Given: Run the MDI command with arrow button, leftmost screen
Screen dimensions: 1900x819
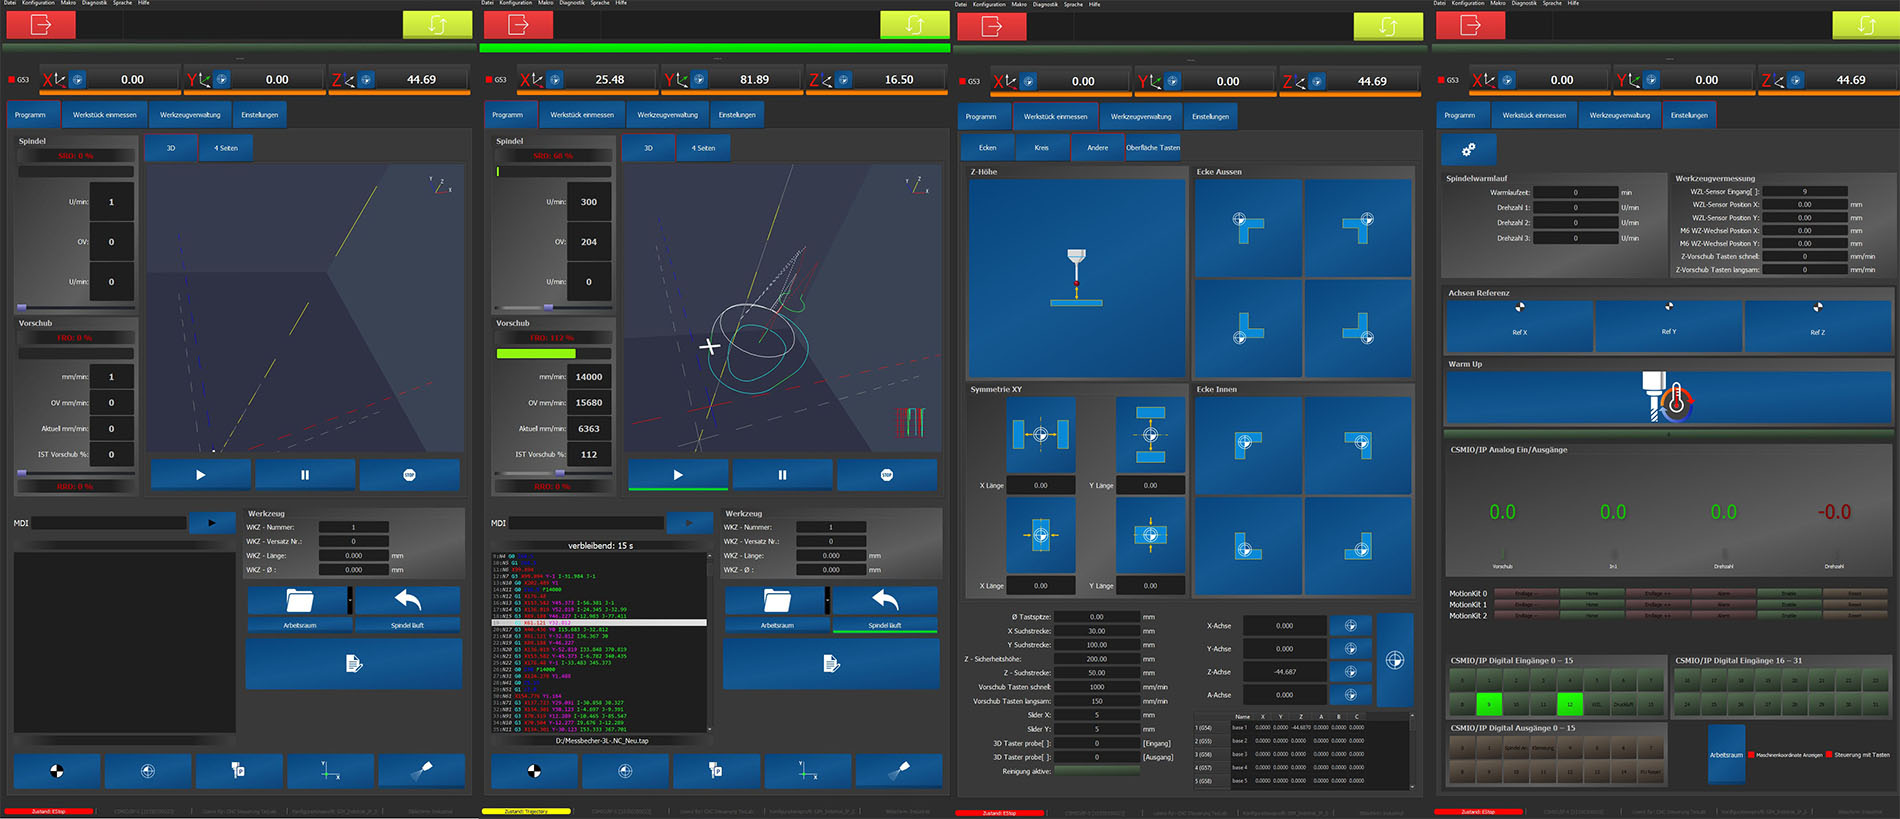Looking at the screenshot, I should tap(212, 522).
